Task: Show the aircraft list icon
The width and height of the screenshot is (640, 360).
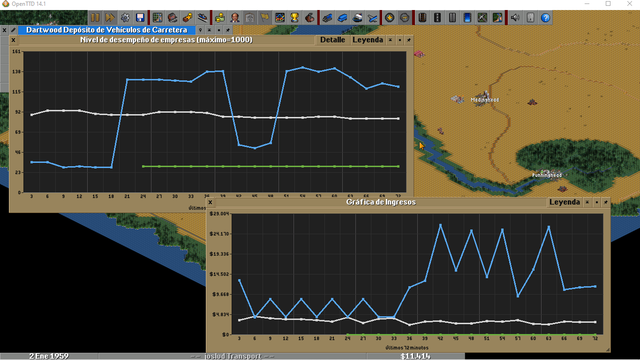Action: tap(372, 18)
